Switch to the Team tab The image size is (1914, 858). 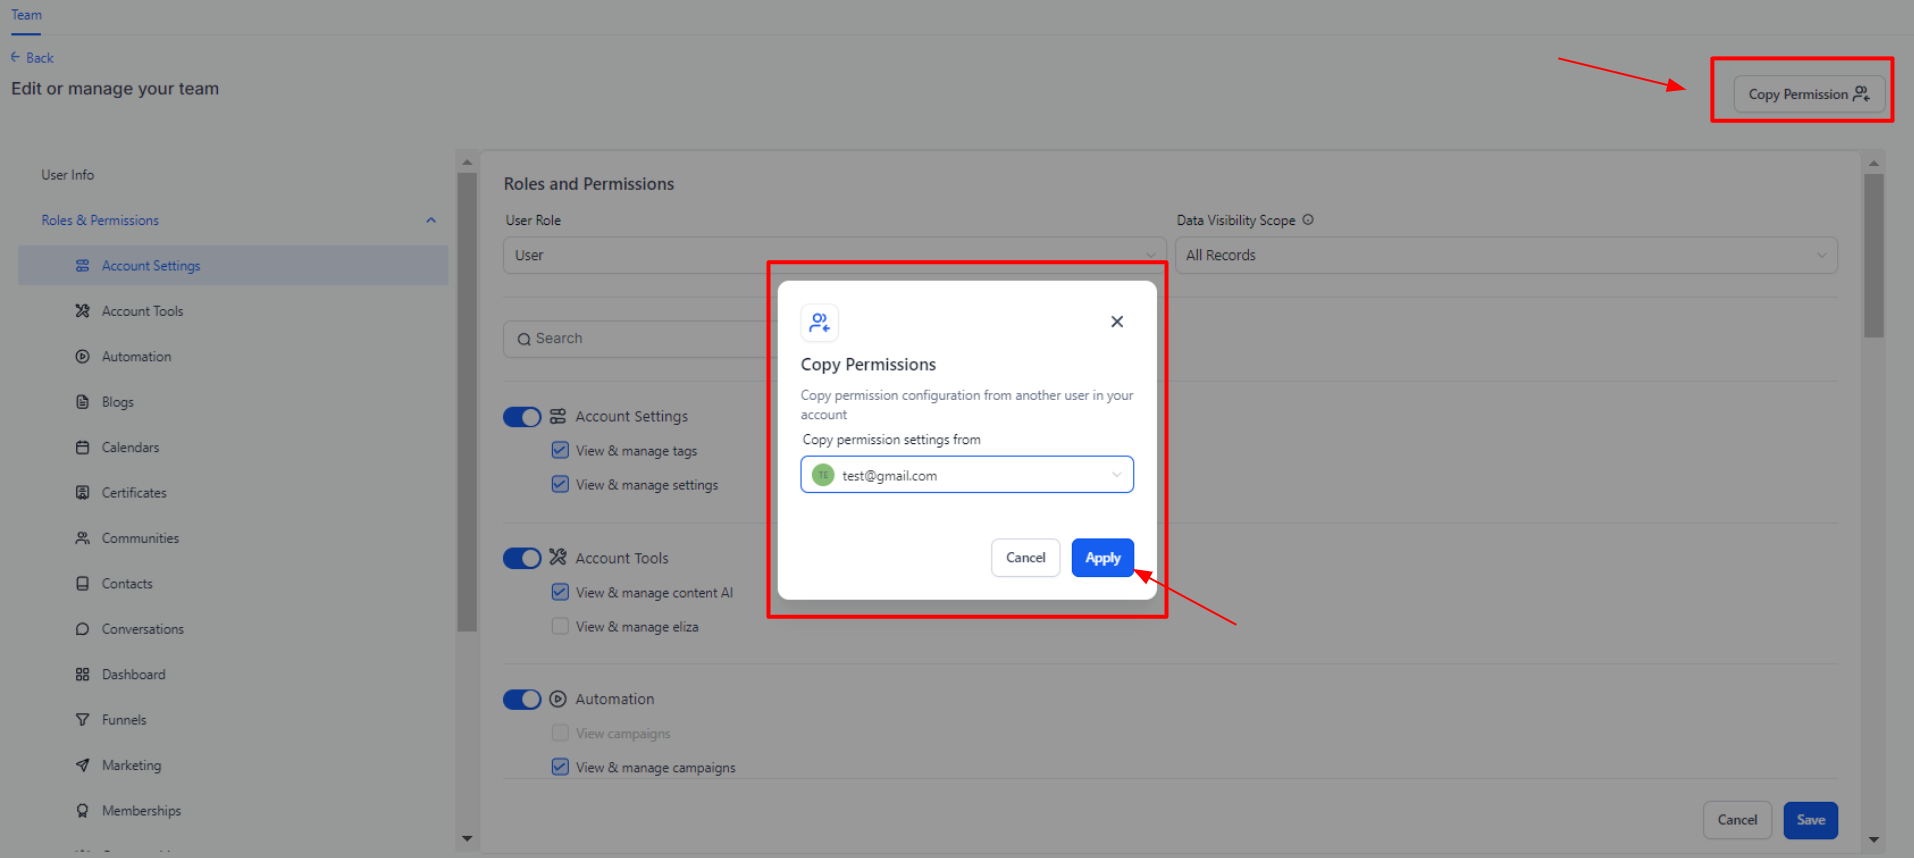pyautogui.click(x=26, y=15)
